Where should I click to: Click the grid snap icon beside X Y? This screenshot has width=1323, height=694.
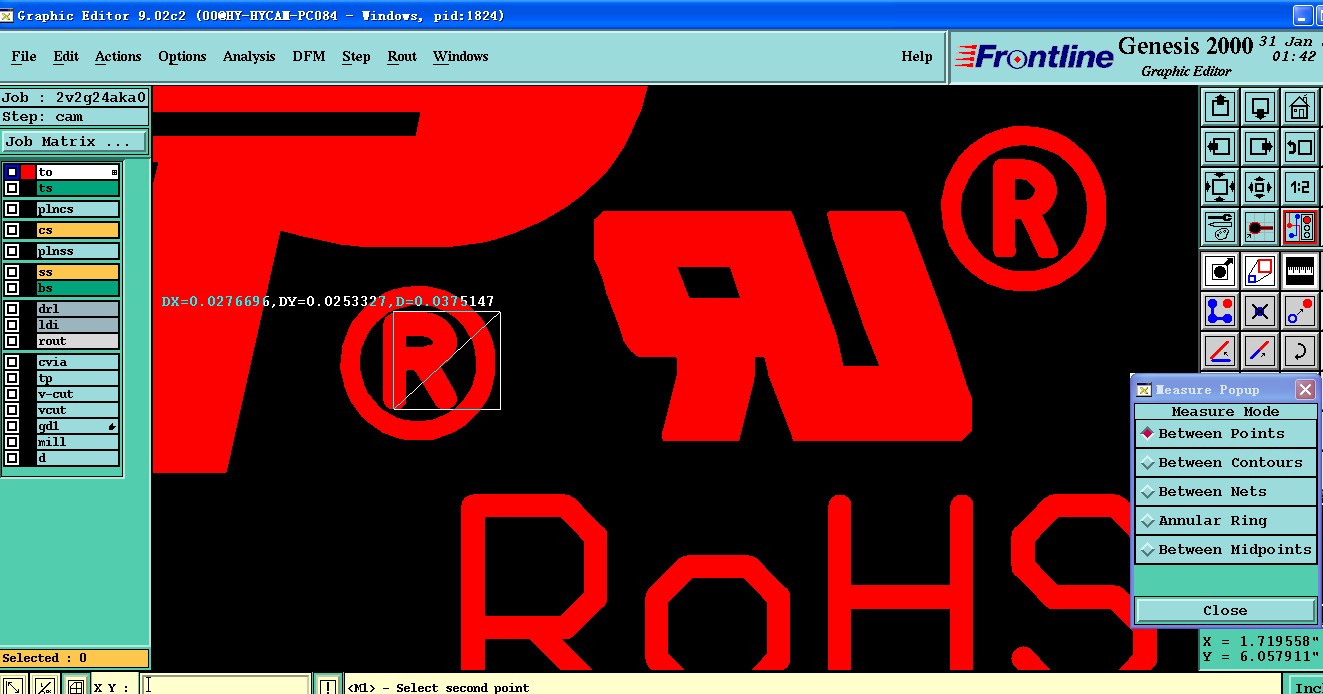(x=75, y=686)
